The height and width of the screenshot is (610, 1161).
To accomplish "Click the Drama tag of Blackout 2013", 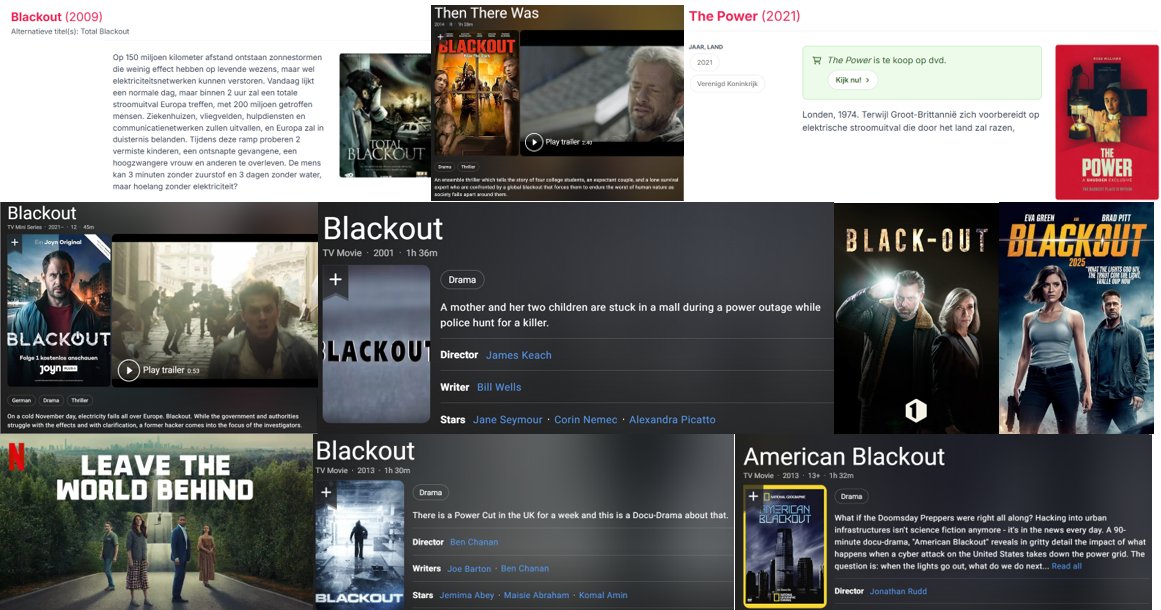I will [430, 492].
